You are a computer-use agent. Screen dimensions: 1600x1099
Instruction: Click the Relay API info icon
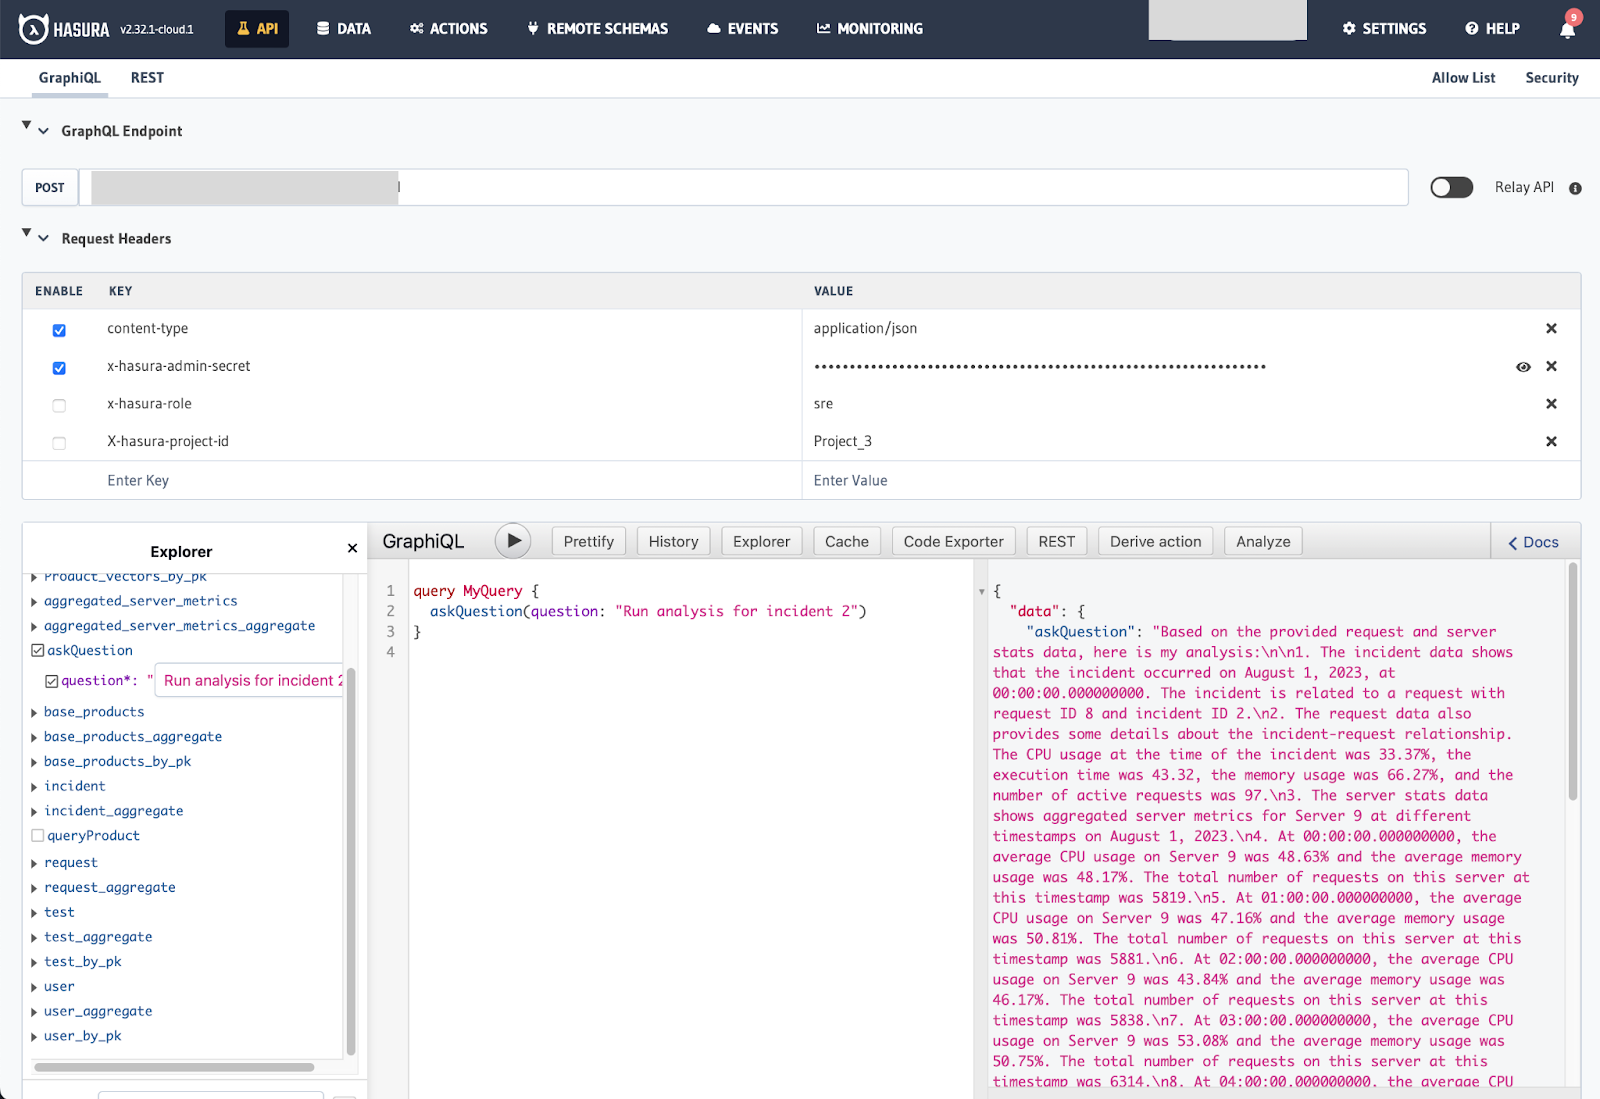(1575, 188)
